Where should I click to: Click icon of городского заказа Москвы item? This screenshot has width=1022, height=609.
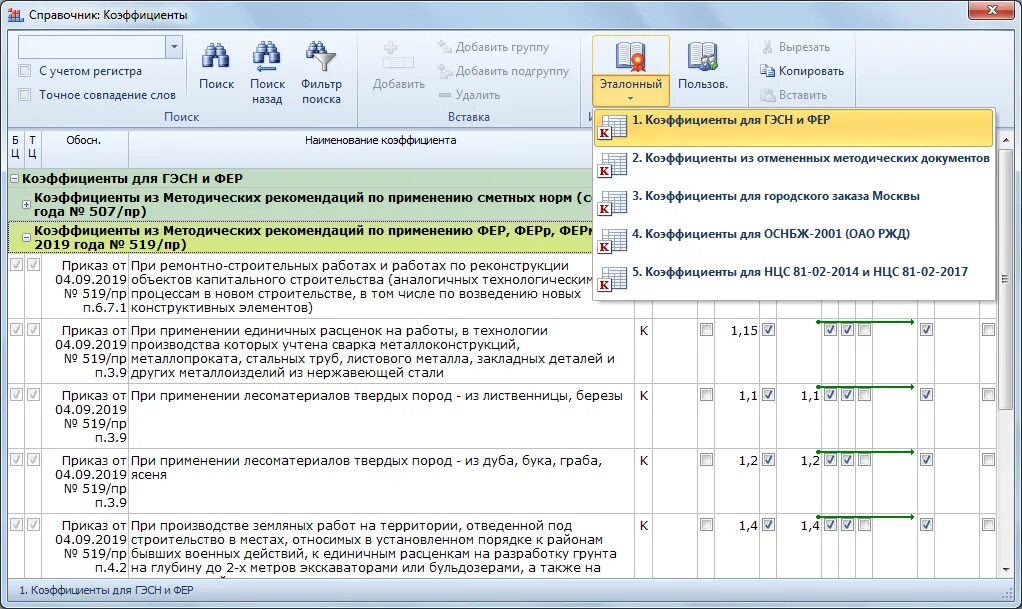click(x=612, y=203)
